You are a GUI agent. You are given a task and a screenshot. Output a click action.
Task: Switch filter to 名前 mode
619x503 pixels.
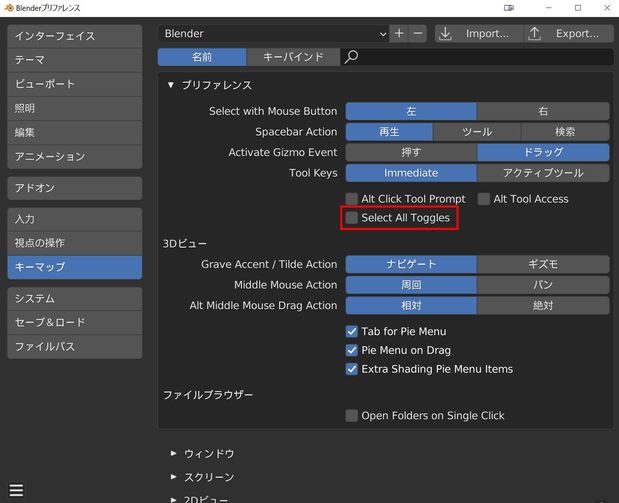tap(202, 57)
